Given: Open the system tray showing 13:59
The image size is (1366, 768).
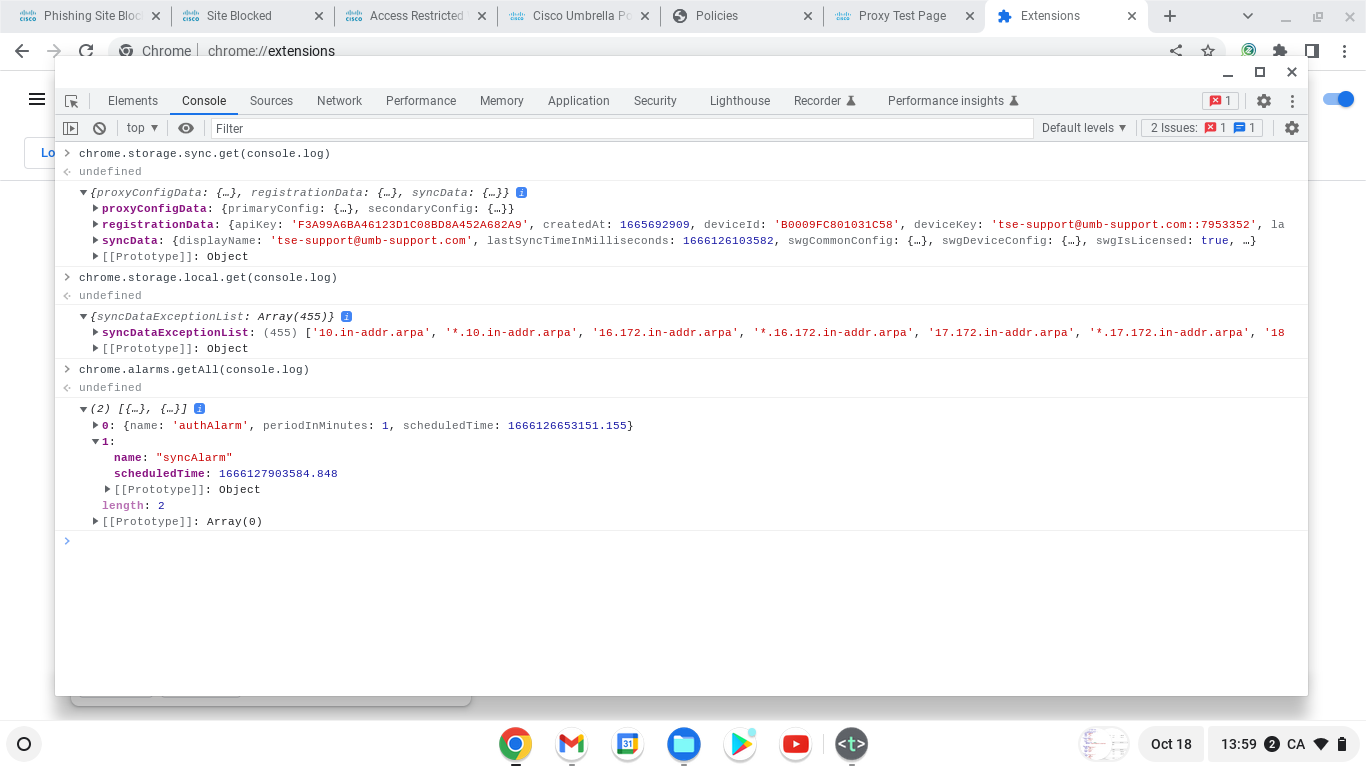Looking at the screenshot, I should click(x=1284, y=744).
